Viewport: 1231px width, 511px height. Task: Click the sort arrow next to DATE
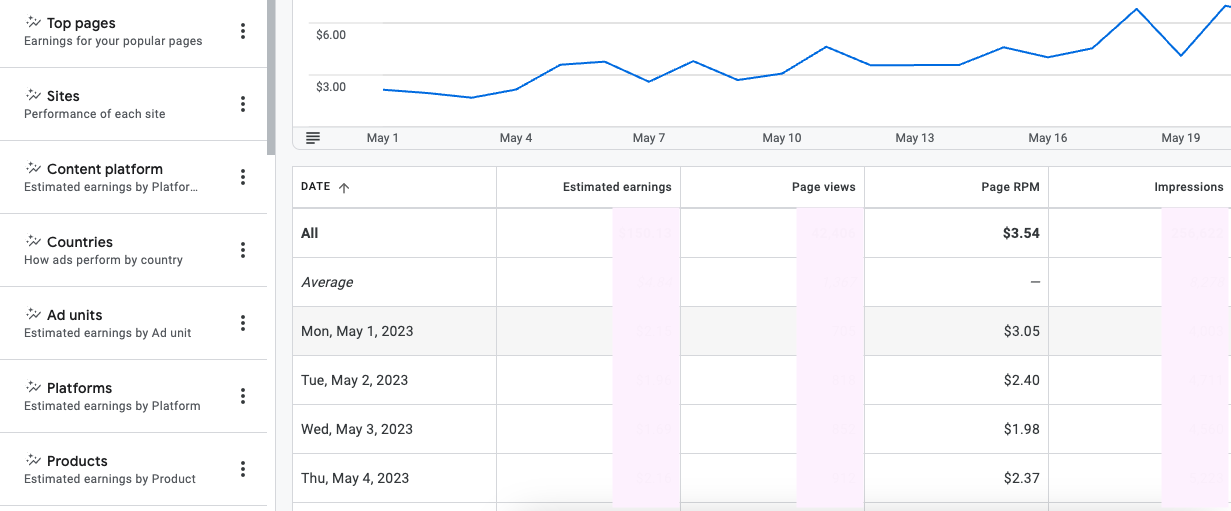(x=344, y=187)
